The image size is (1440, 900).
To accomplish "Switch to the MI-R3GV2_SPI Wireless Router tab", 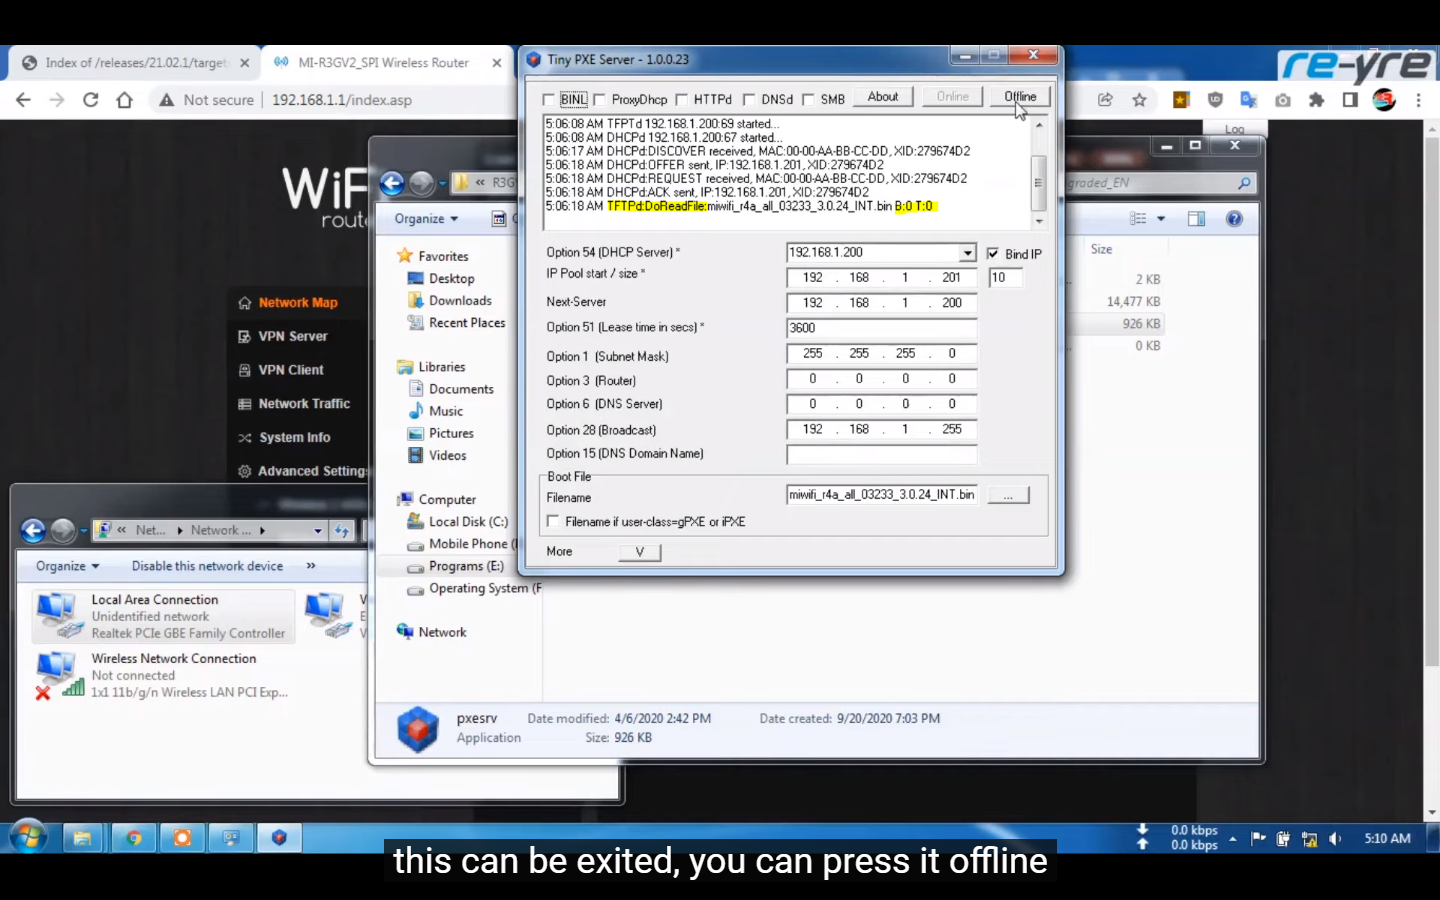I will pyautogui.click(x=384, y=63).
